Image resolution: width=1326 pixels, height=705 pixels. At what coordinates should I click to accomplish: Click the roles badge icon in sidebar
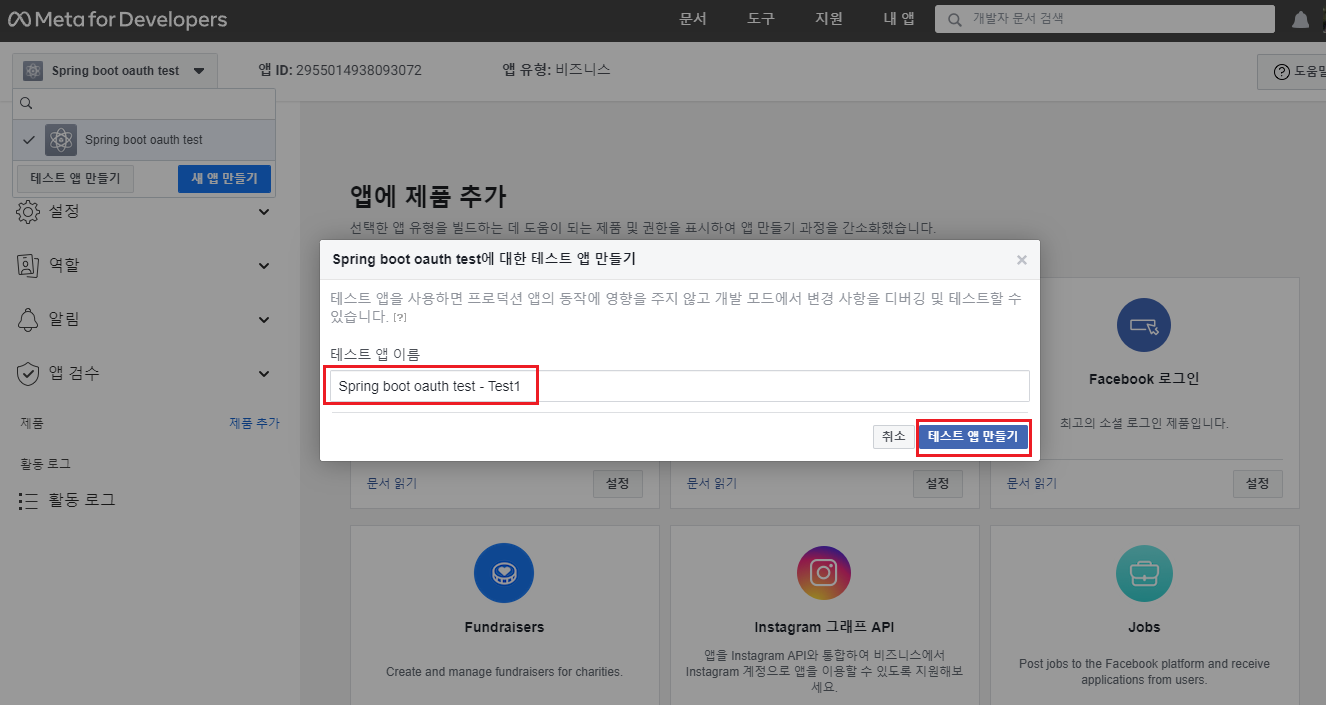[28, 265]
